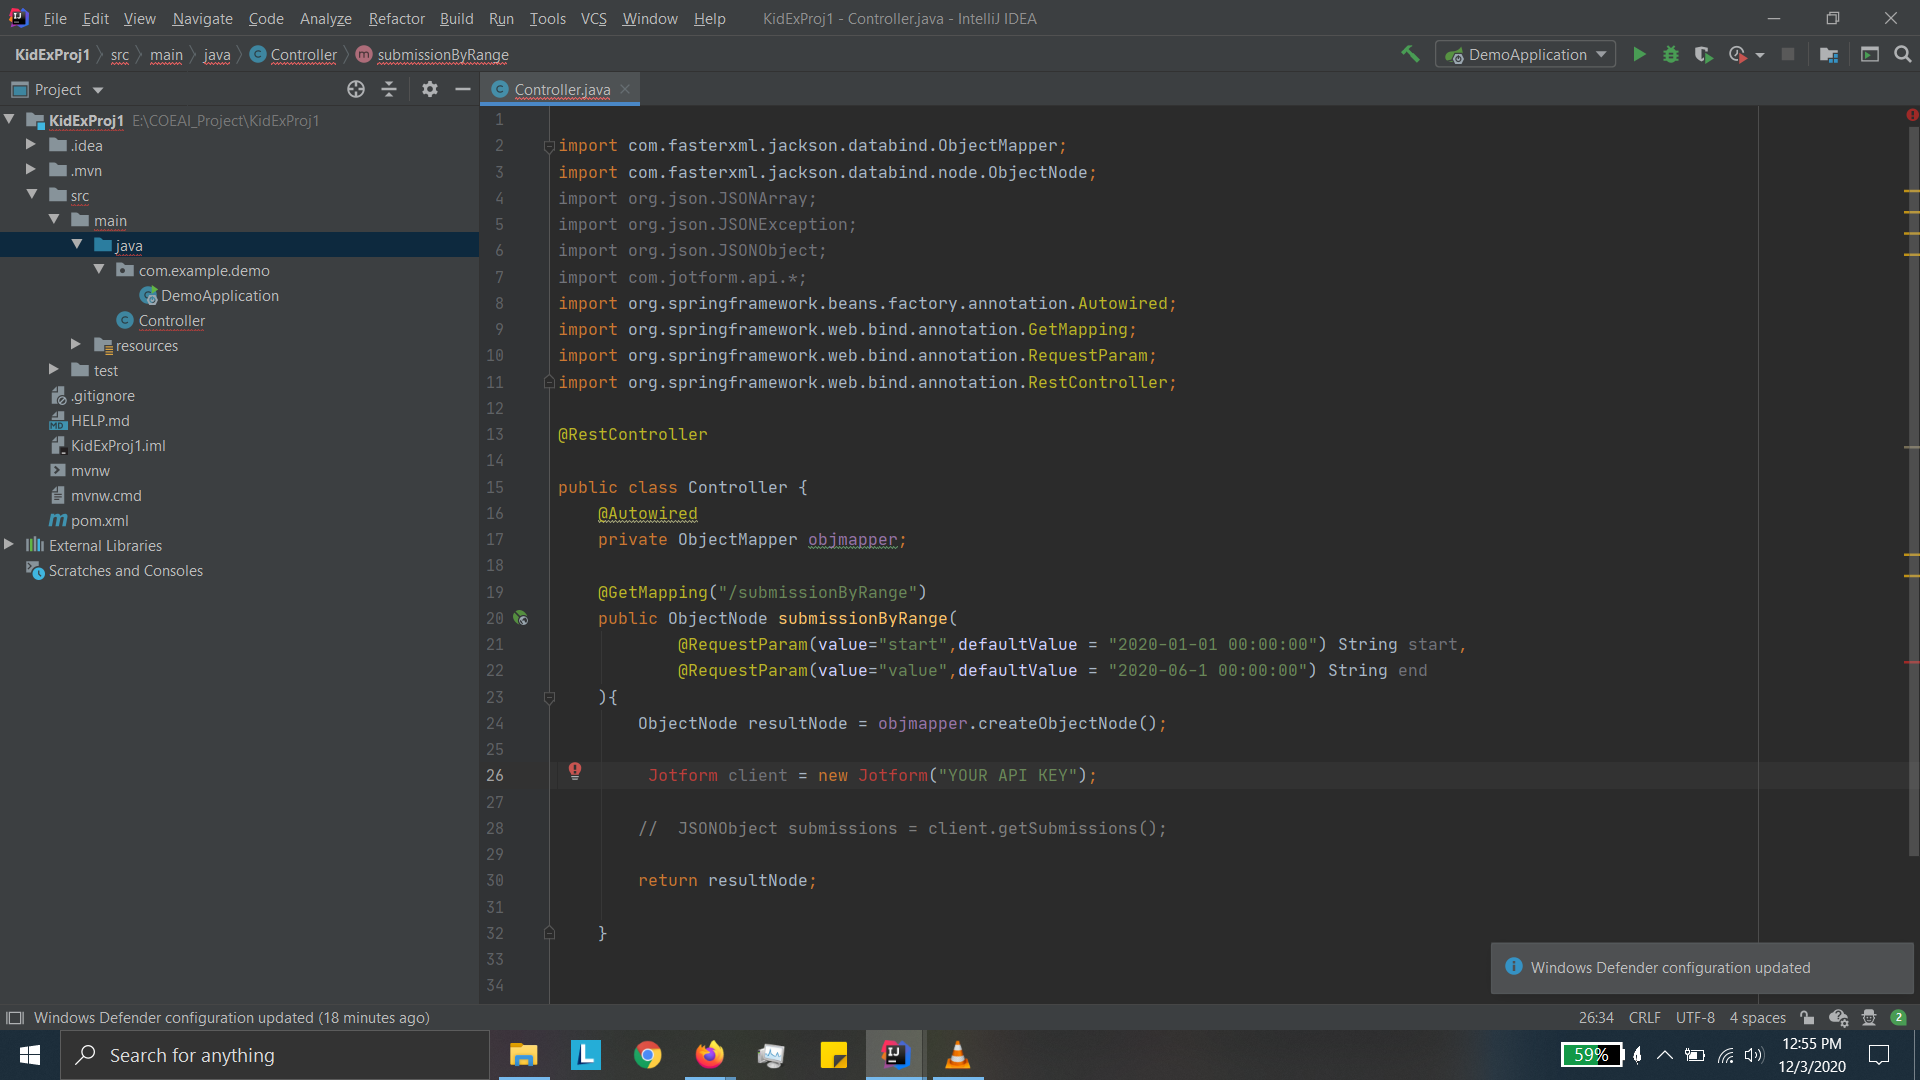Collapse the com.example.demo package
Viewport: 1920px width, 1080px height.
pos(99,269)
